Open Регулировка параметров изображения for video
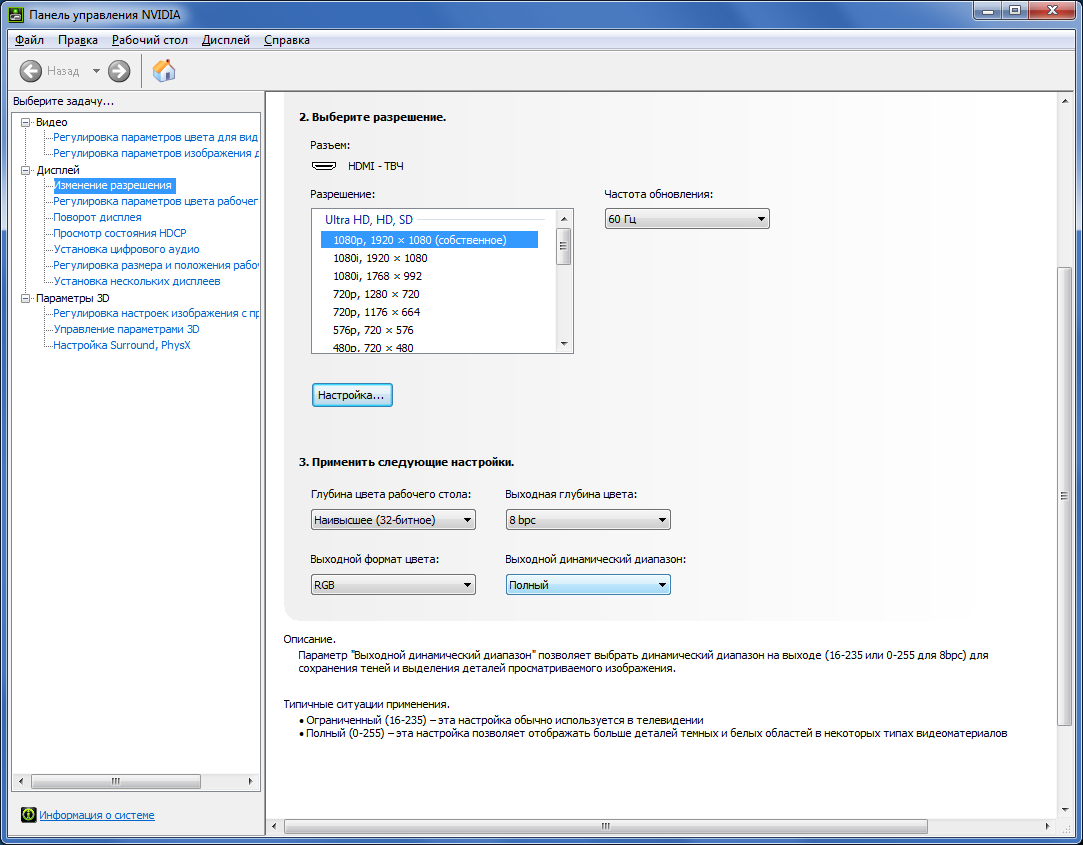 [x=155, y=153]
